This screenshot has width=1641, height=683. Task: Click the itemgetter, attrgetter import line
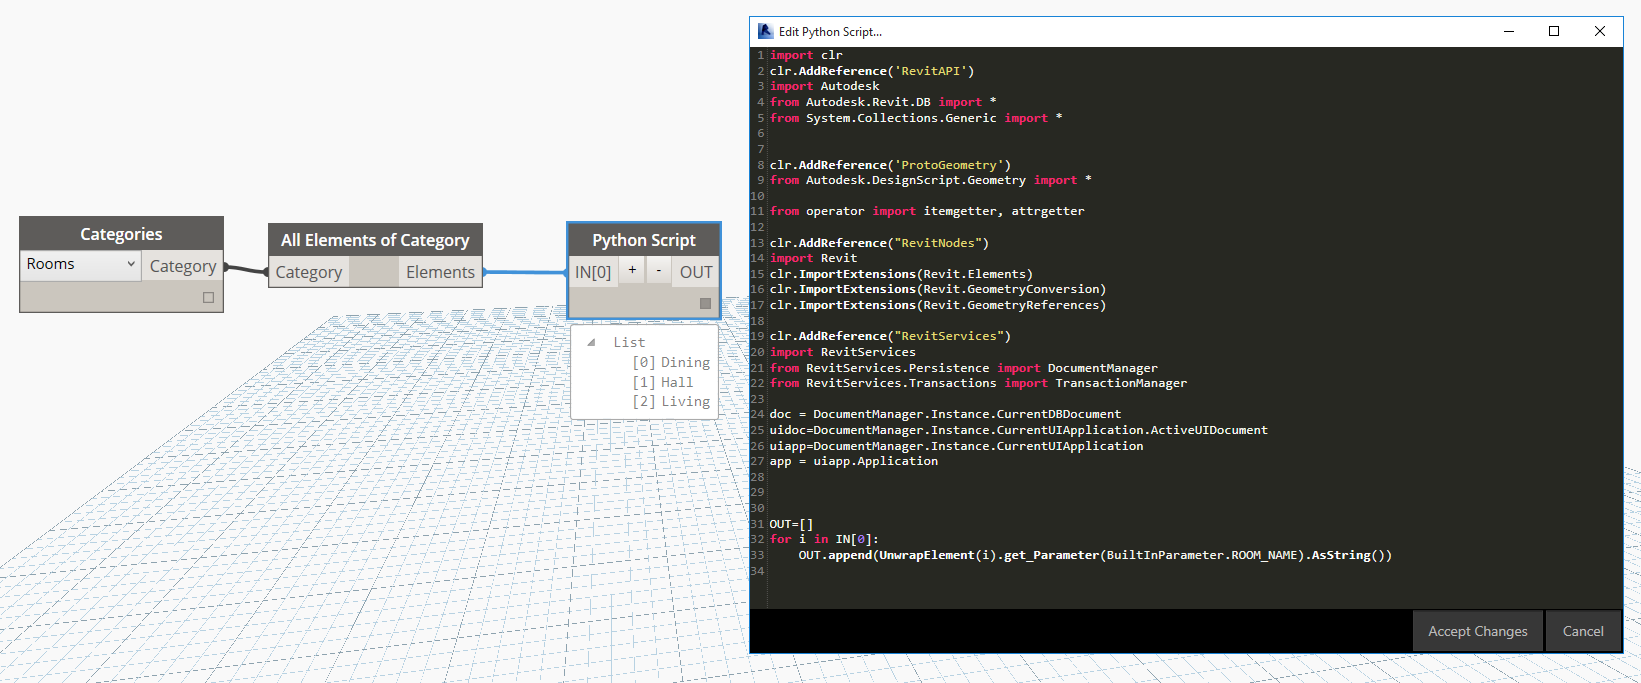927,211
